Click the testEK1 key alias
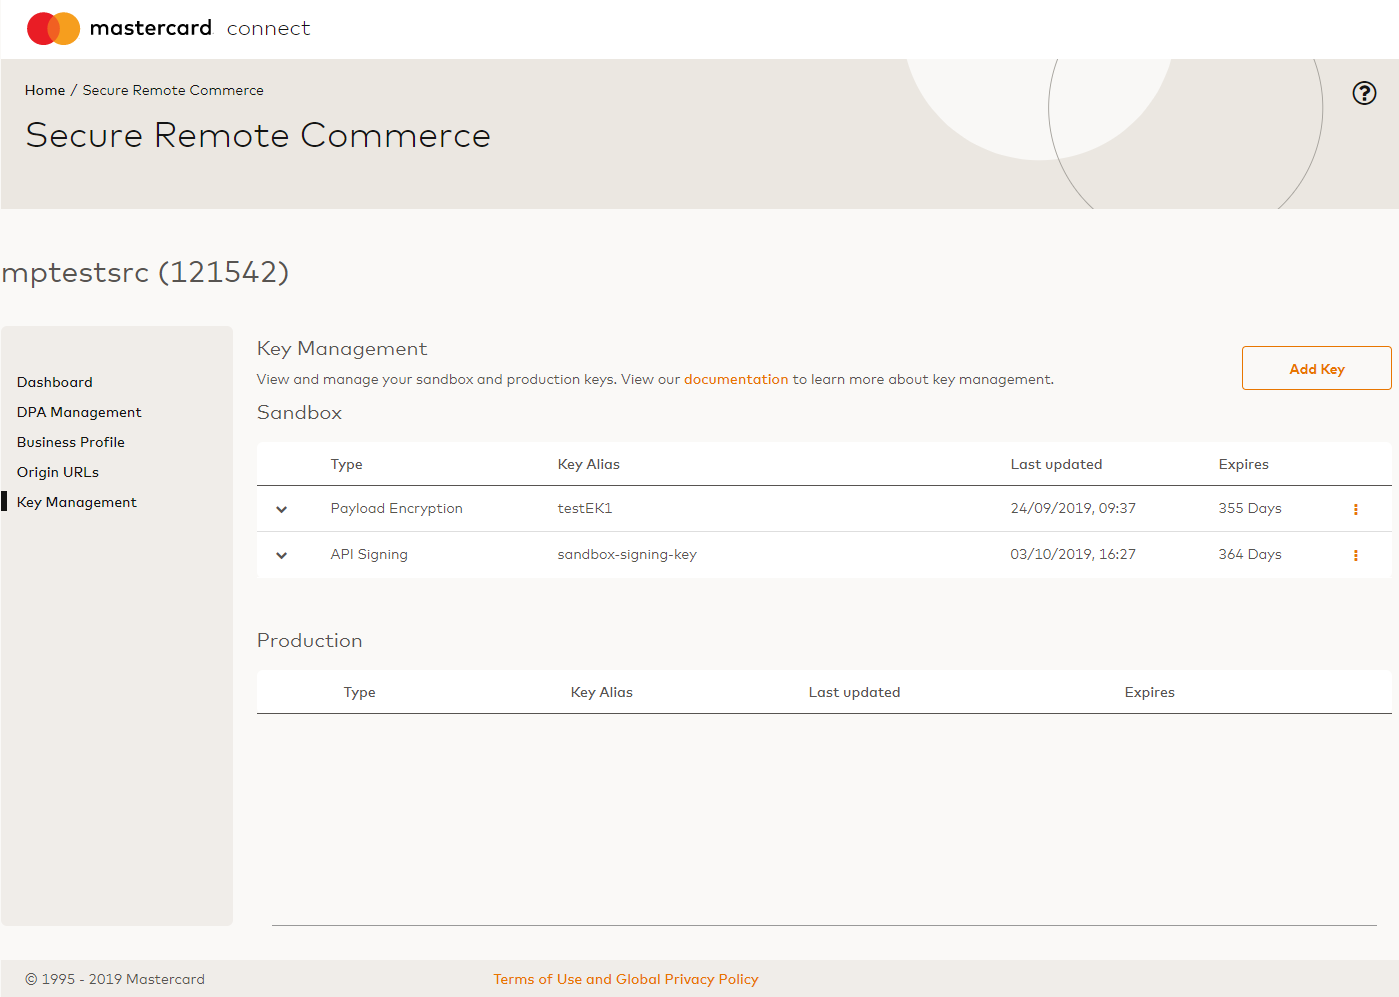 (585, 508)
